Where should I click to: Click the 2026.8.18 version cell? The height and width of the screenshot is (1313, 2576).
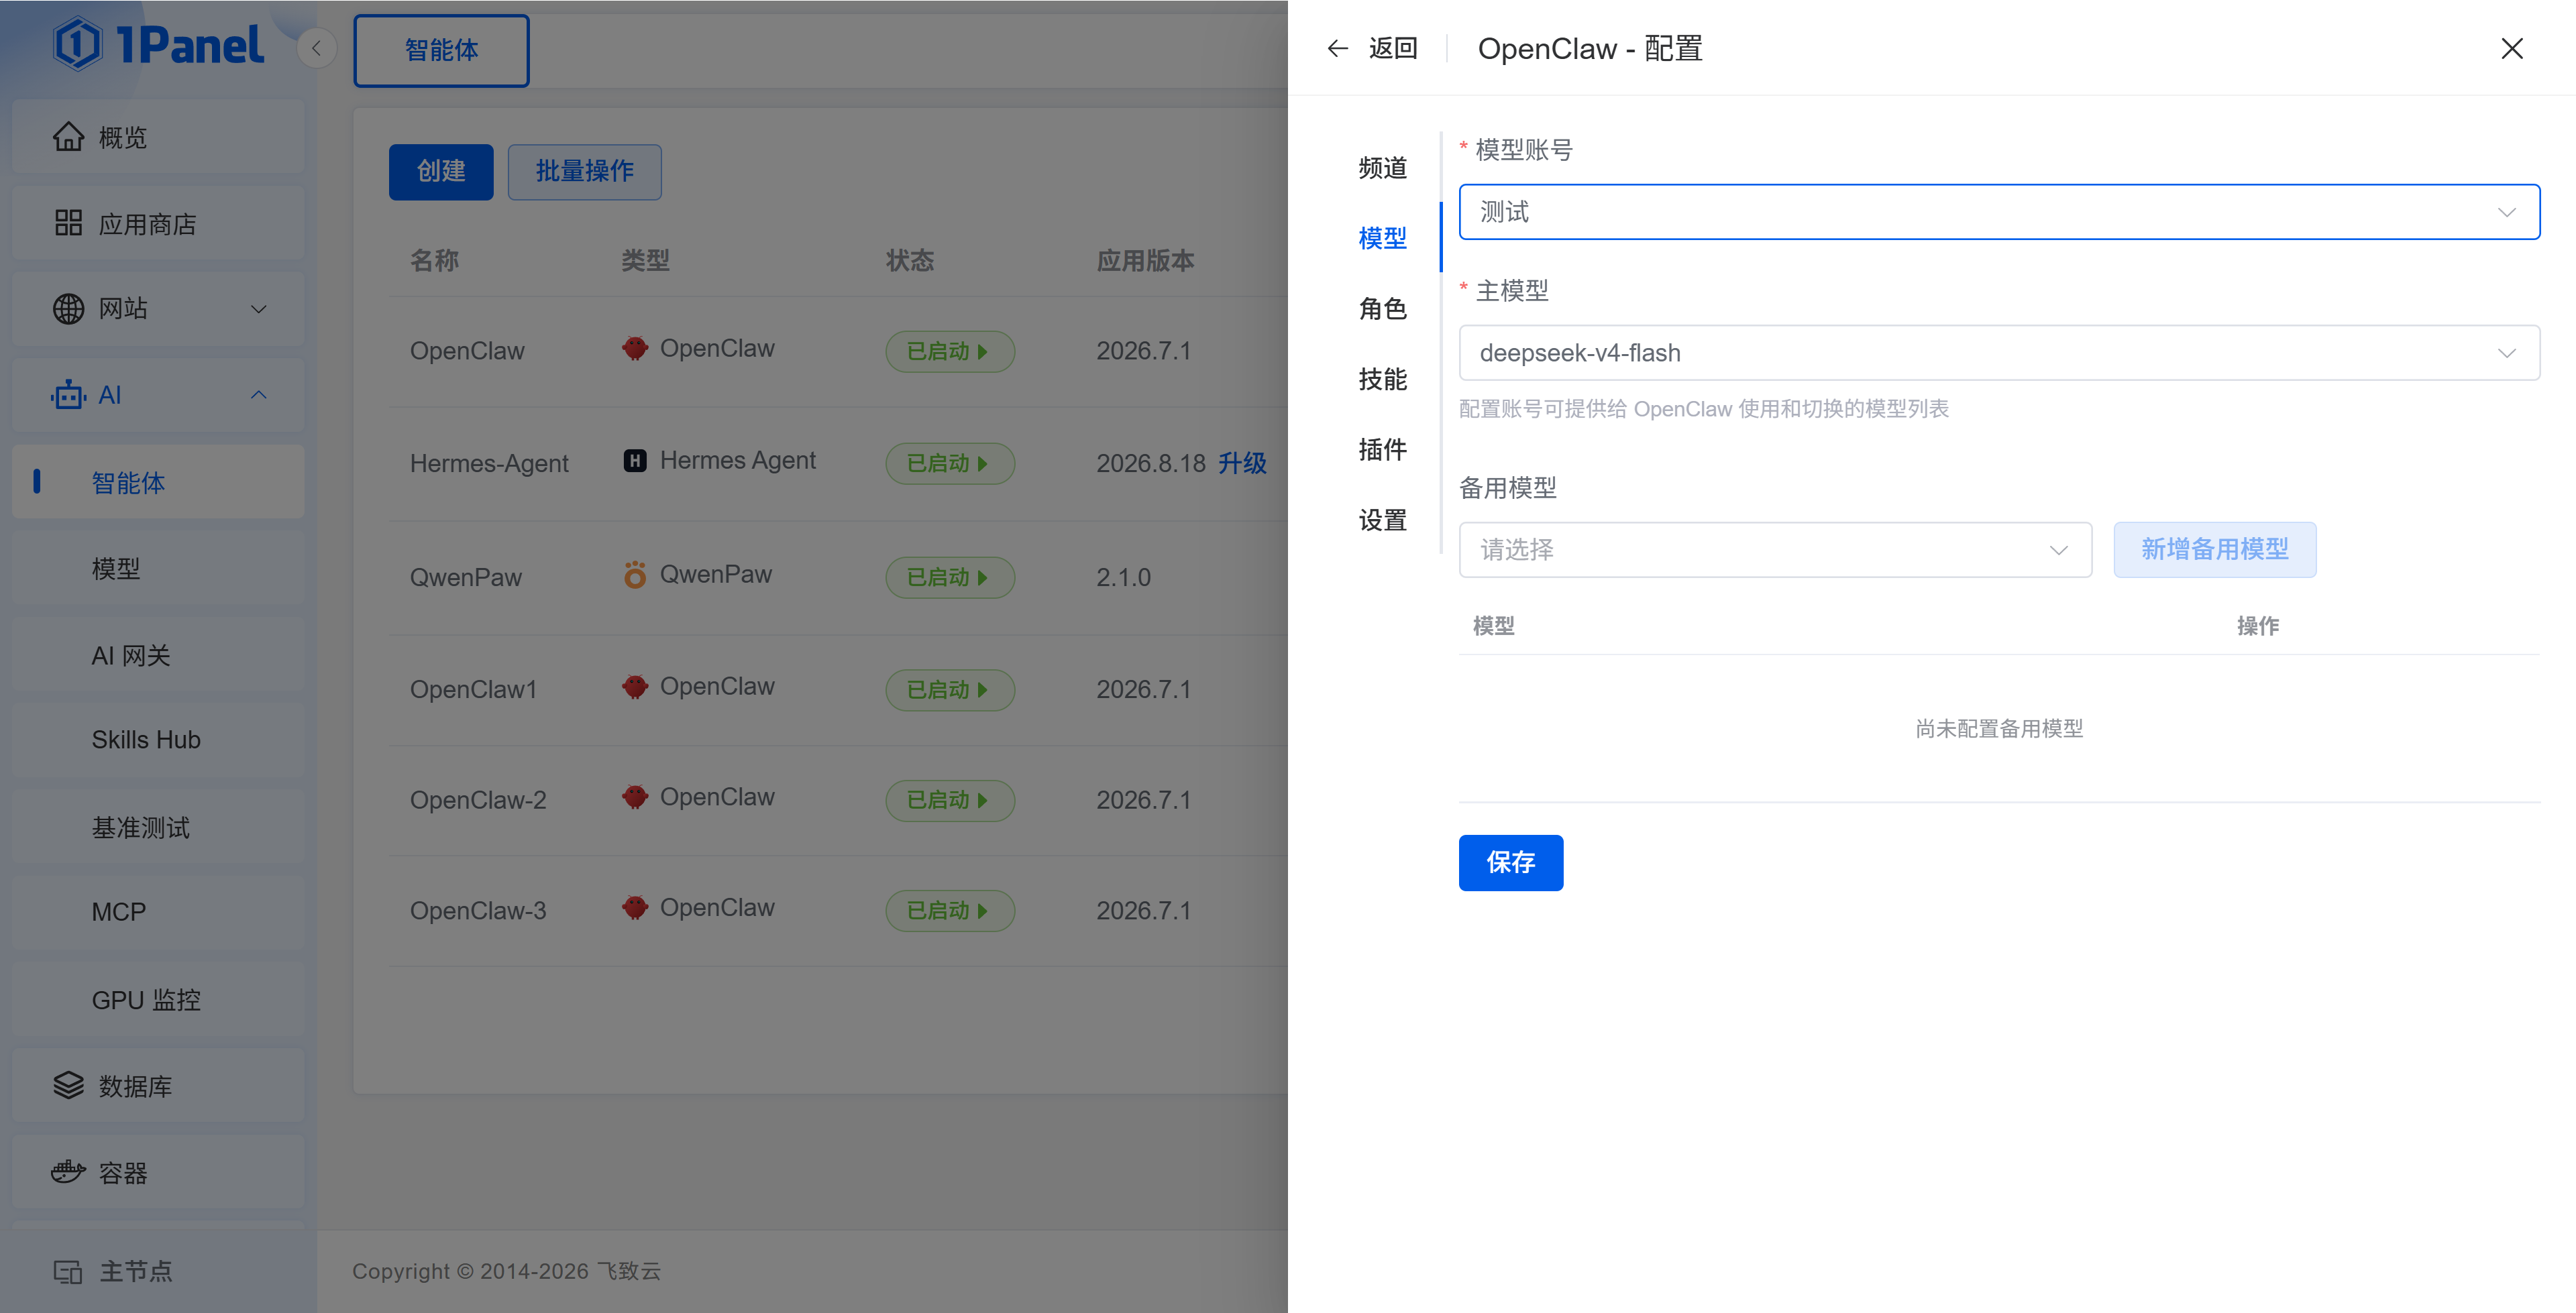pos(1151,464)
